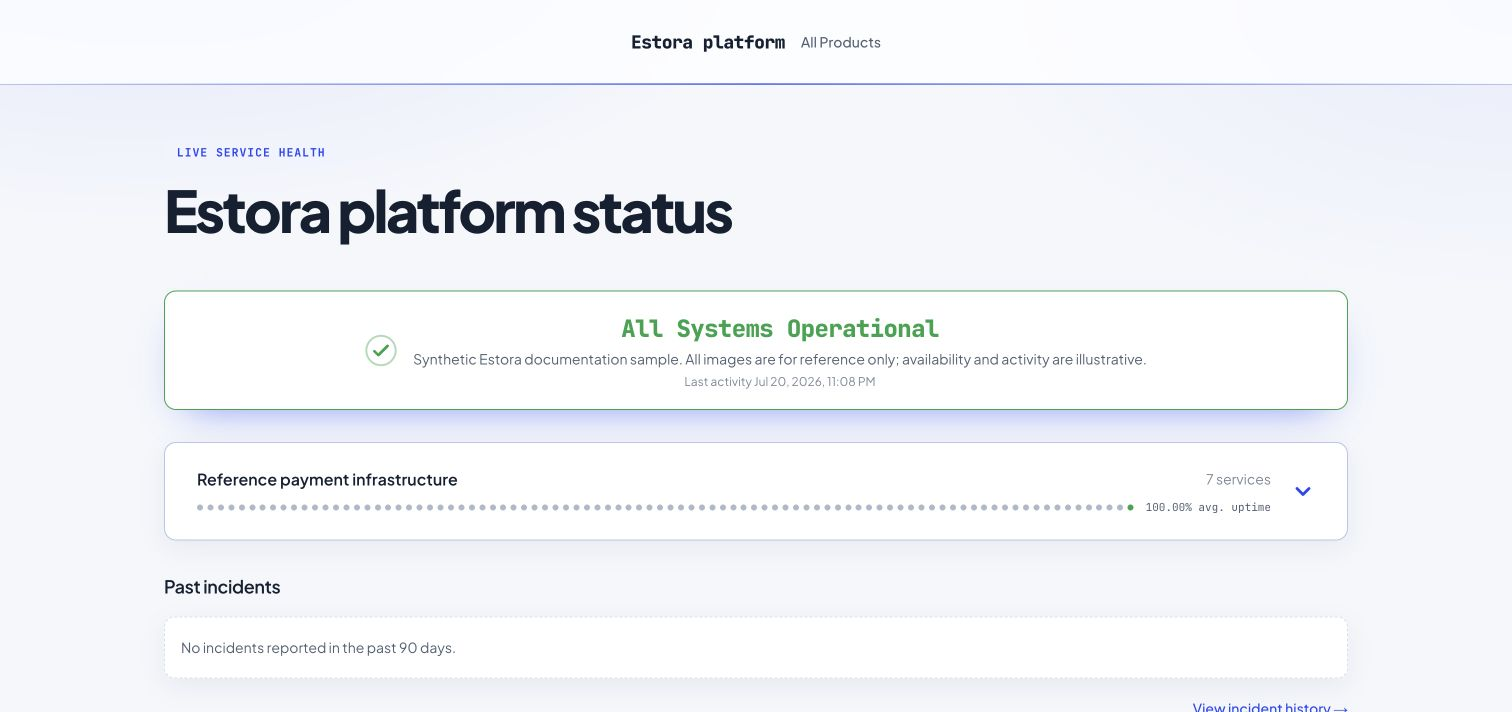This screenshot has width=1512, height=712.
Task: Expand the Reference payment infrastructure chevron
Action: 1303,491
